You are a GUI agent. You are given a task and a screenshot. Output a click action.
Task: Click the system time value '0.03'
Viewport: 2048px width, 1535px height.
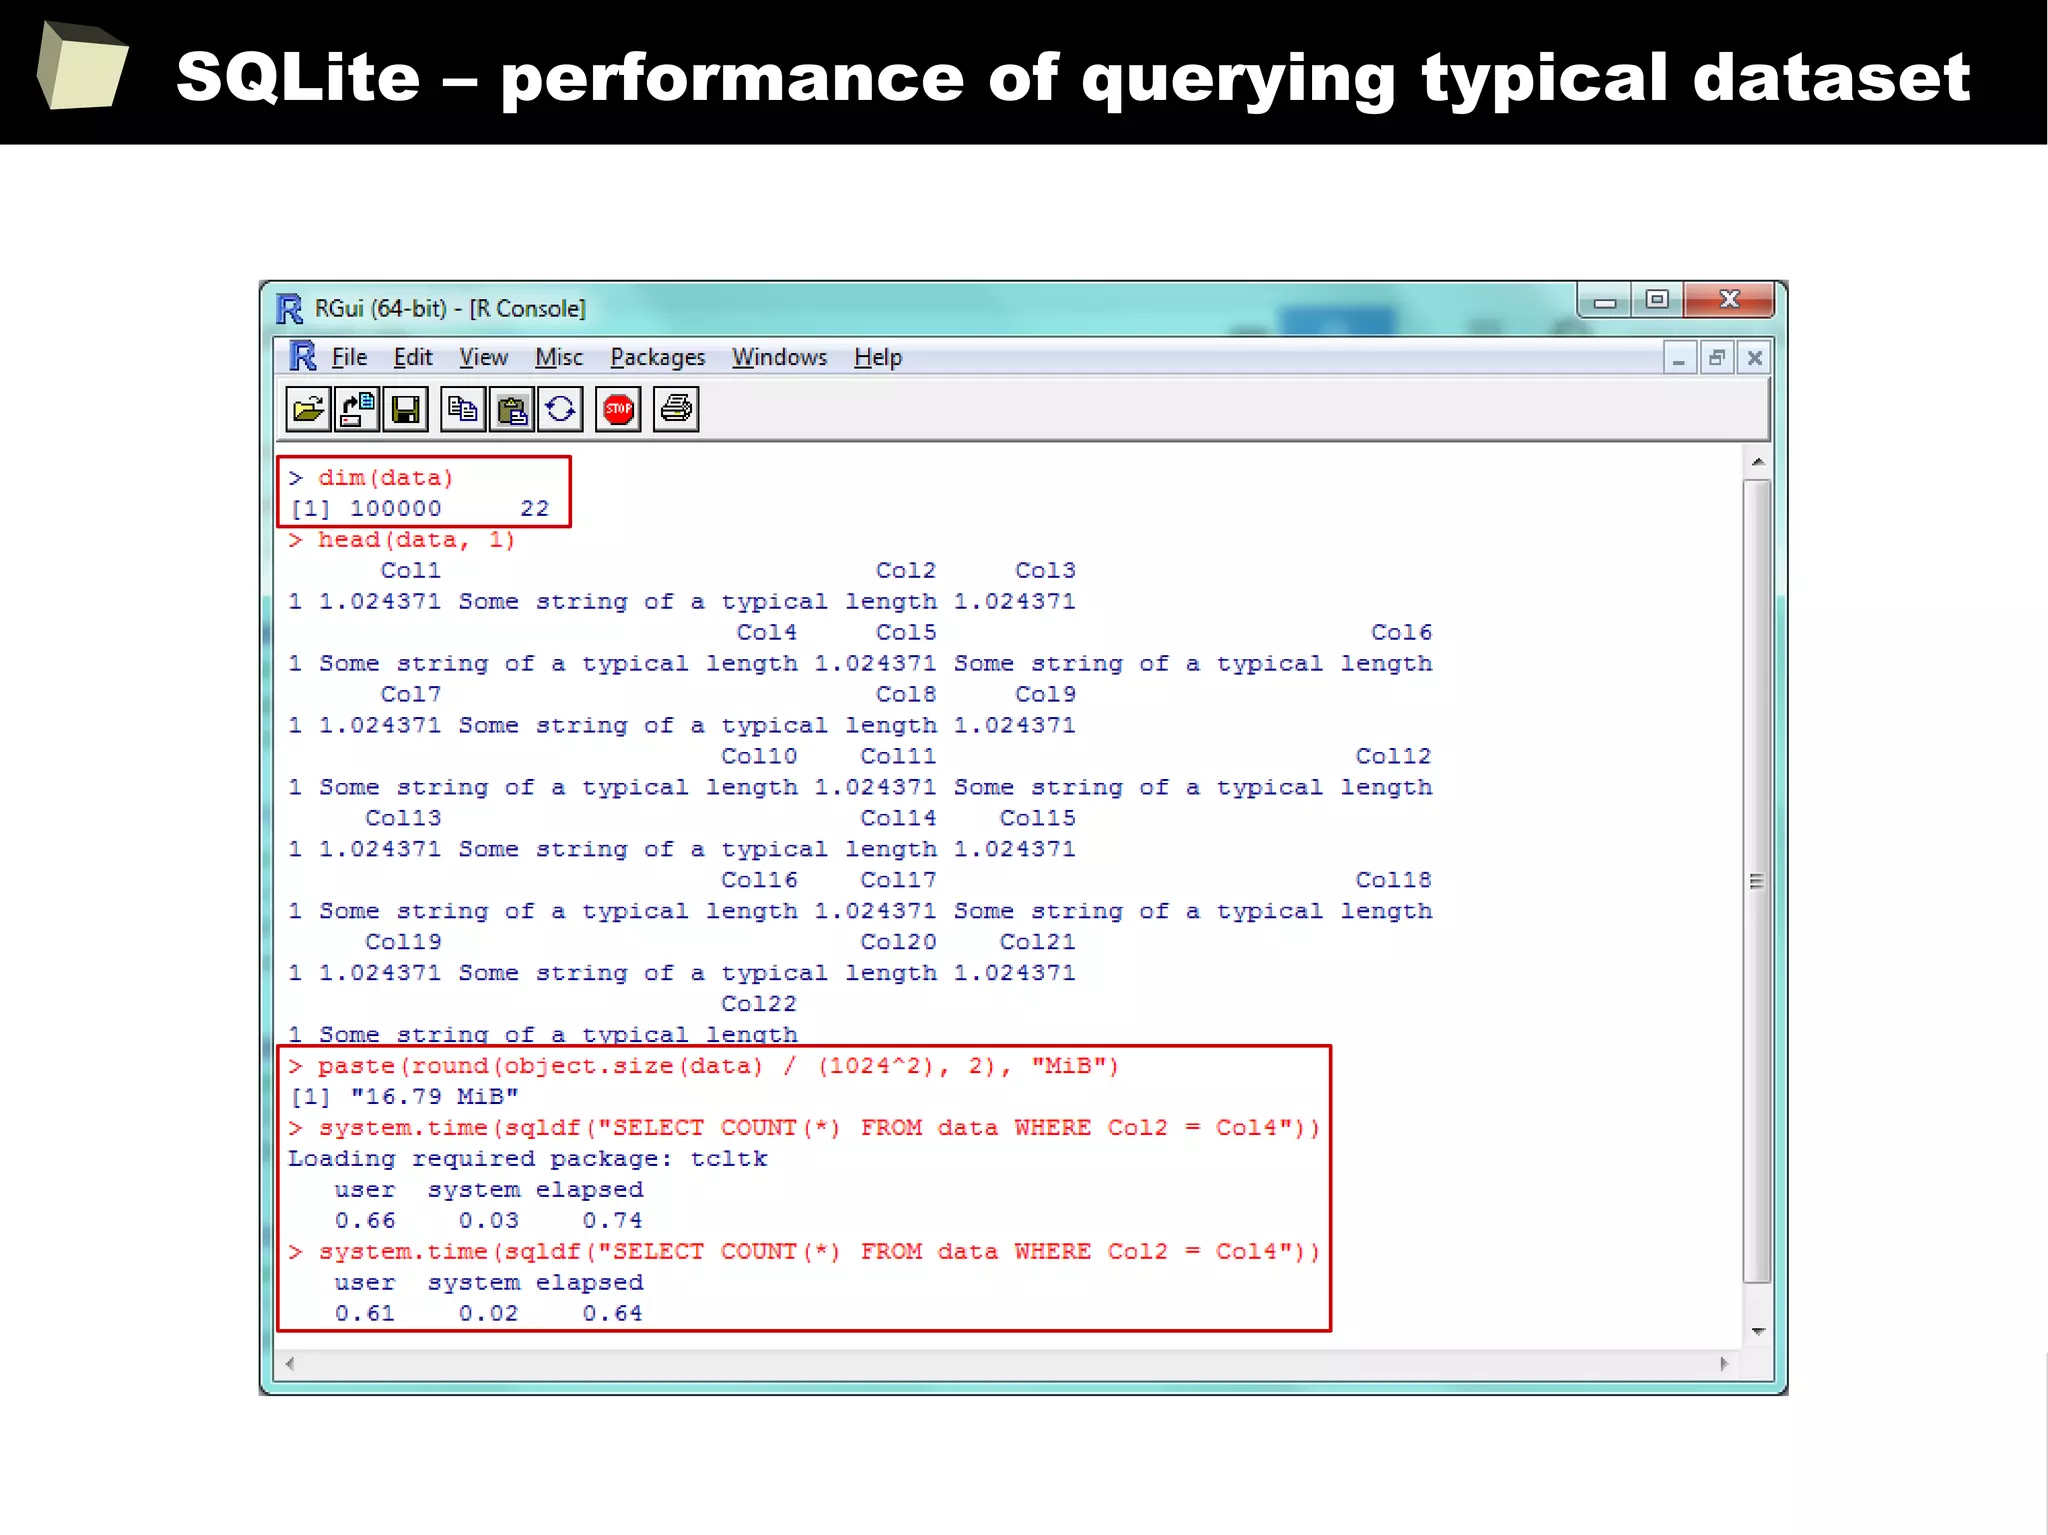[489, 1221]
